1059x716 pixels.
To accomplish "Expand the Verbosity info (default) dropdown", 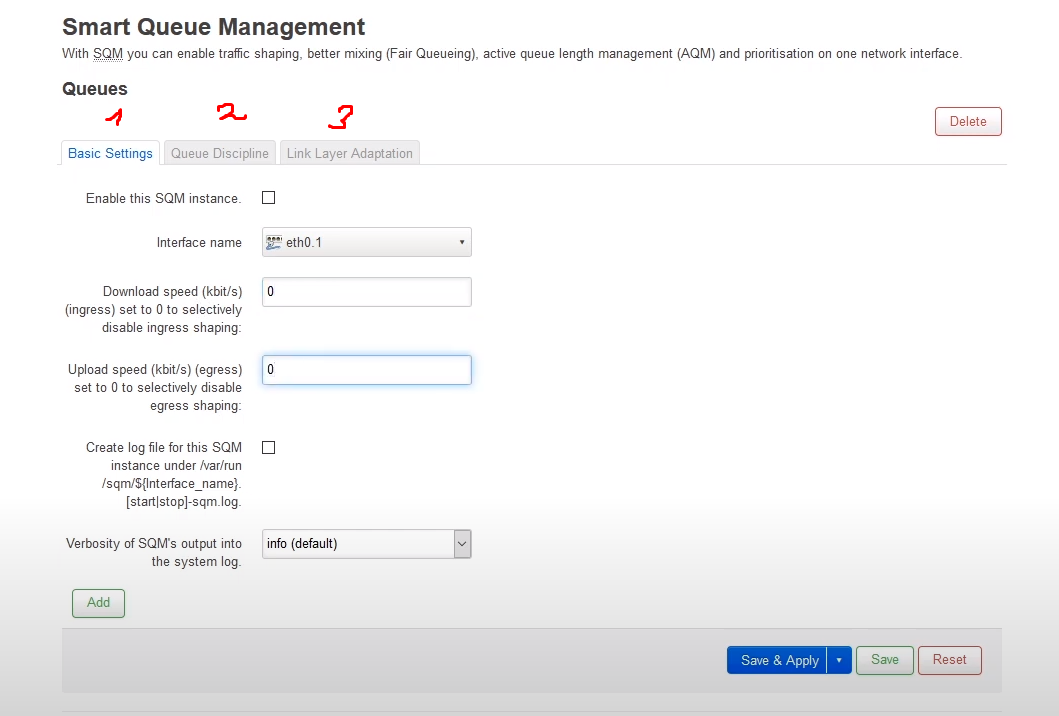I will pos(366,544).
